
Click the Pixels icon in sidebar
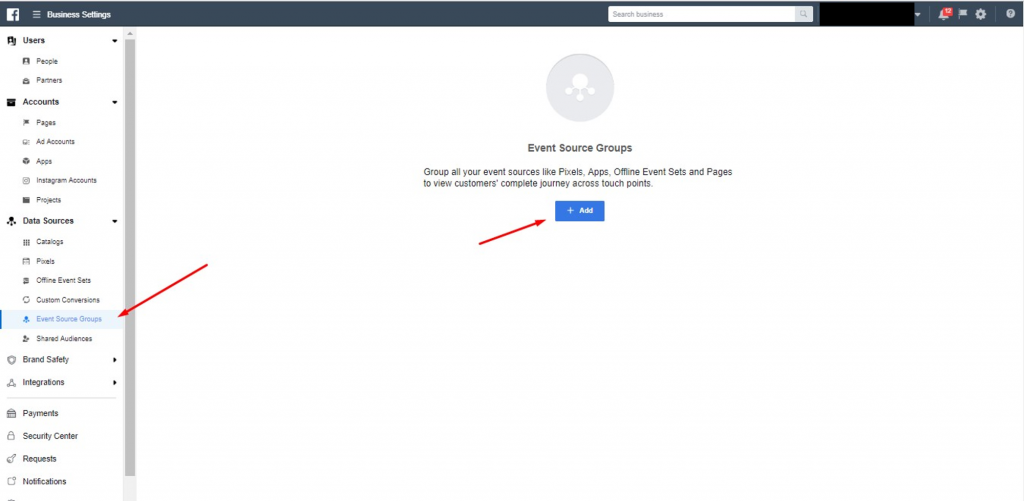coord(26,261)
